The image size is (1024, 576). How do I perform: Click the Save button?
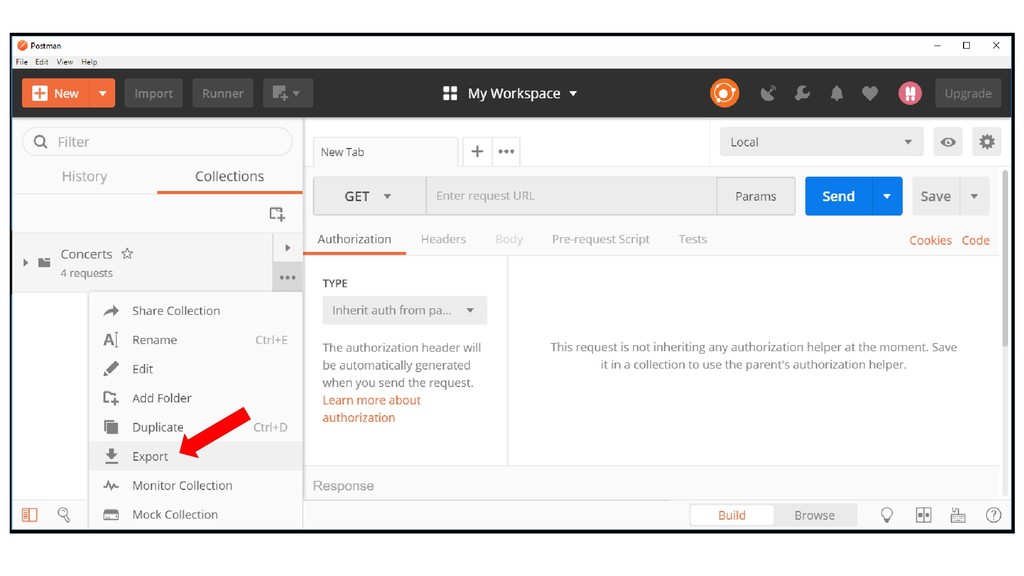coord(935,196)
